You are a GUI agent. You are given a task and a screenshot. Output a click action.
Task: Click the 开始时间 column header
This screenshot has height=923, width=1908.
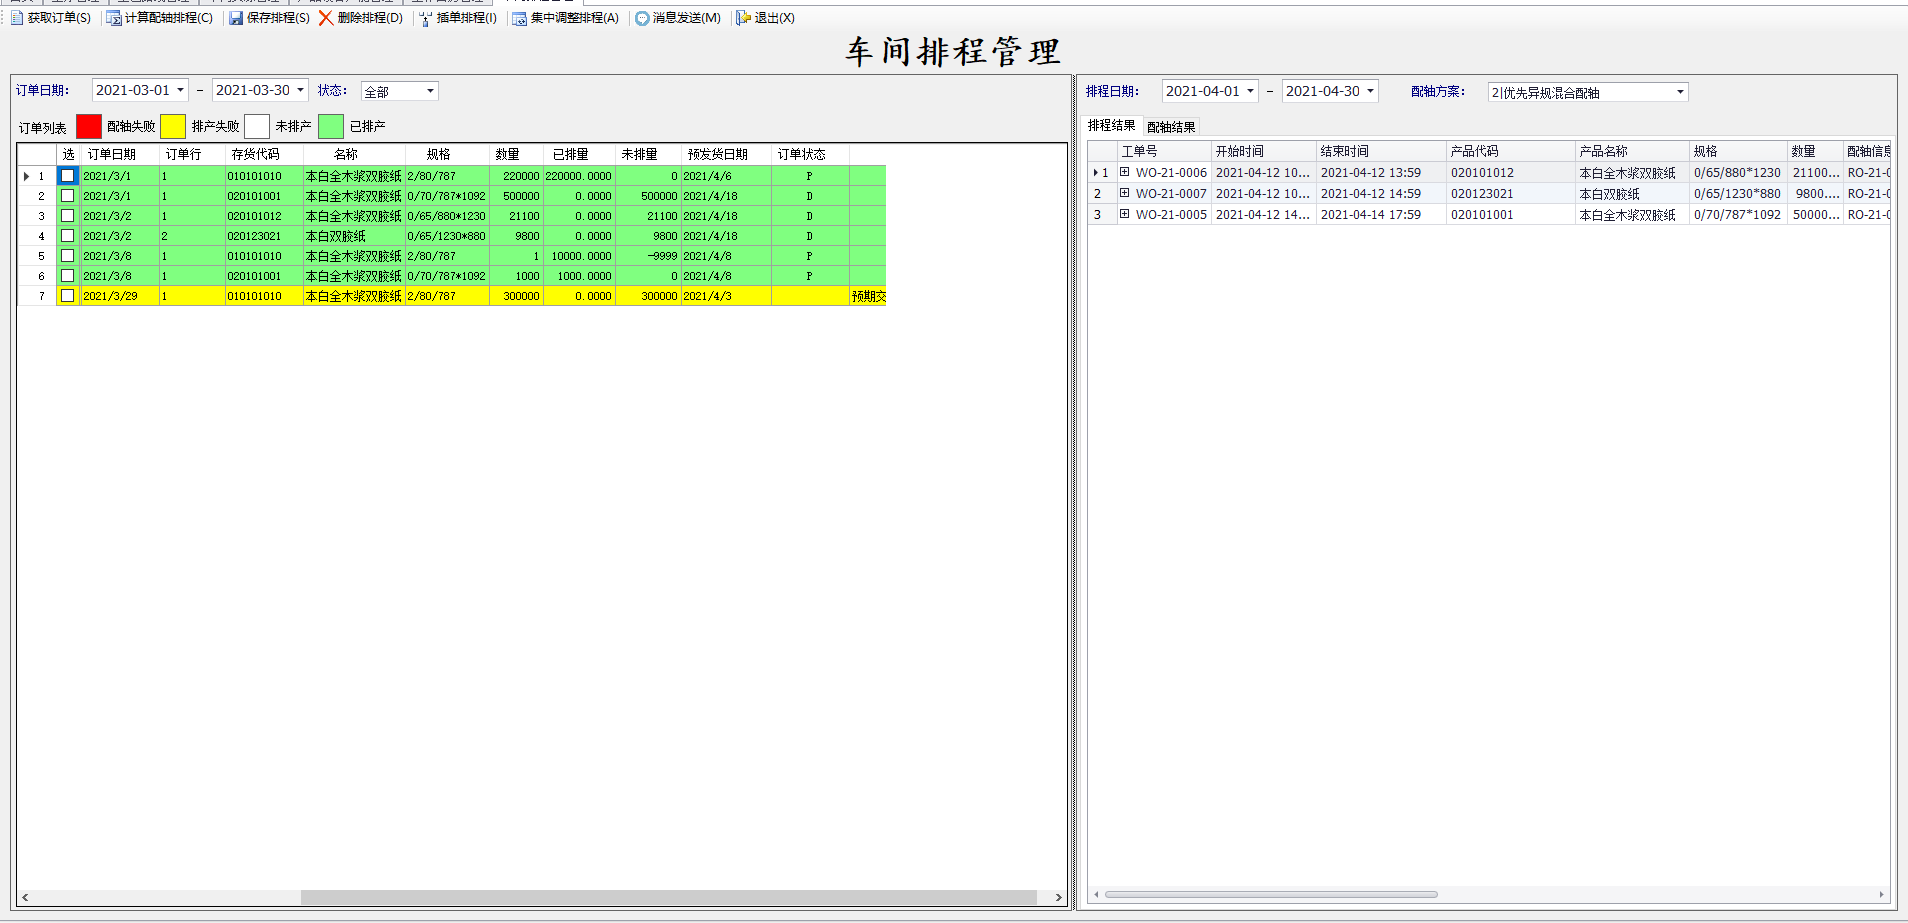(x=1240, y=151)
